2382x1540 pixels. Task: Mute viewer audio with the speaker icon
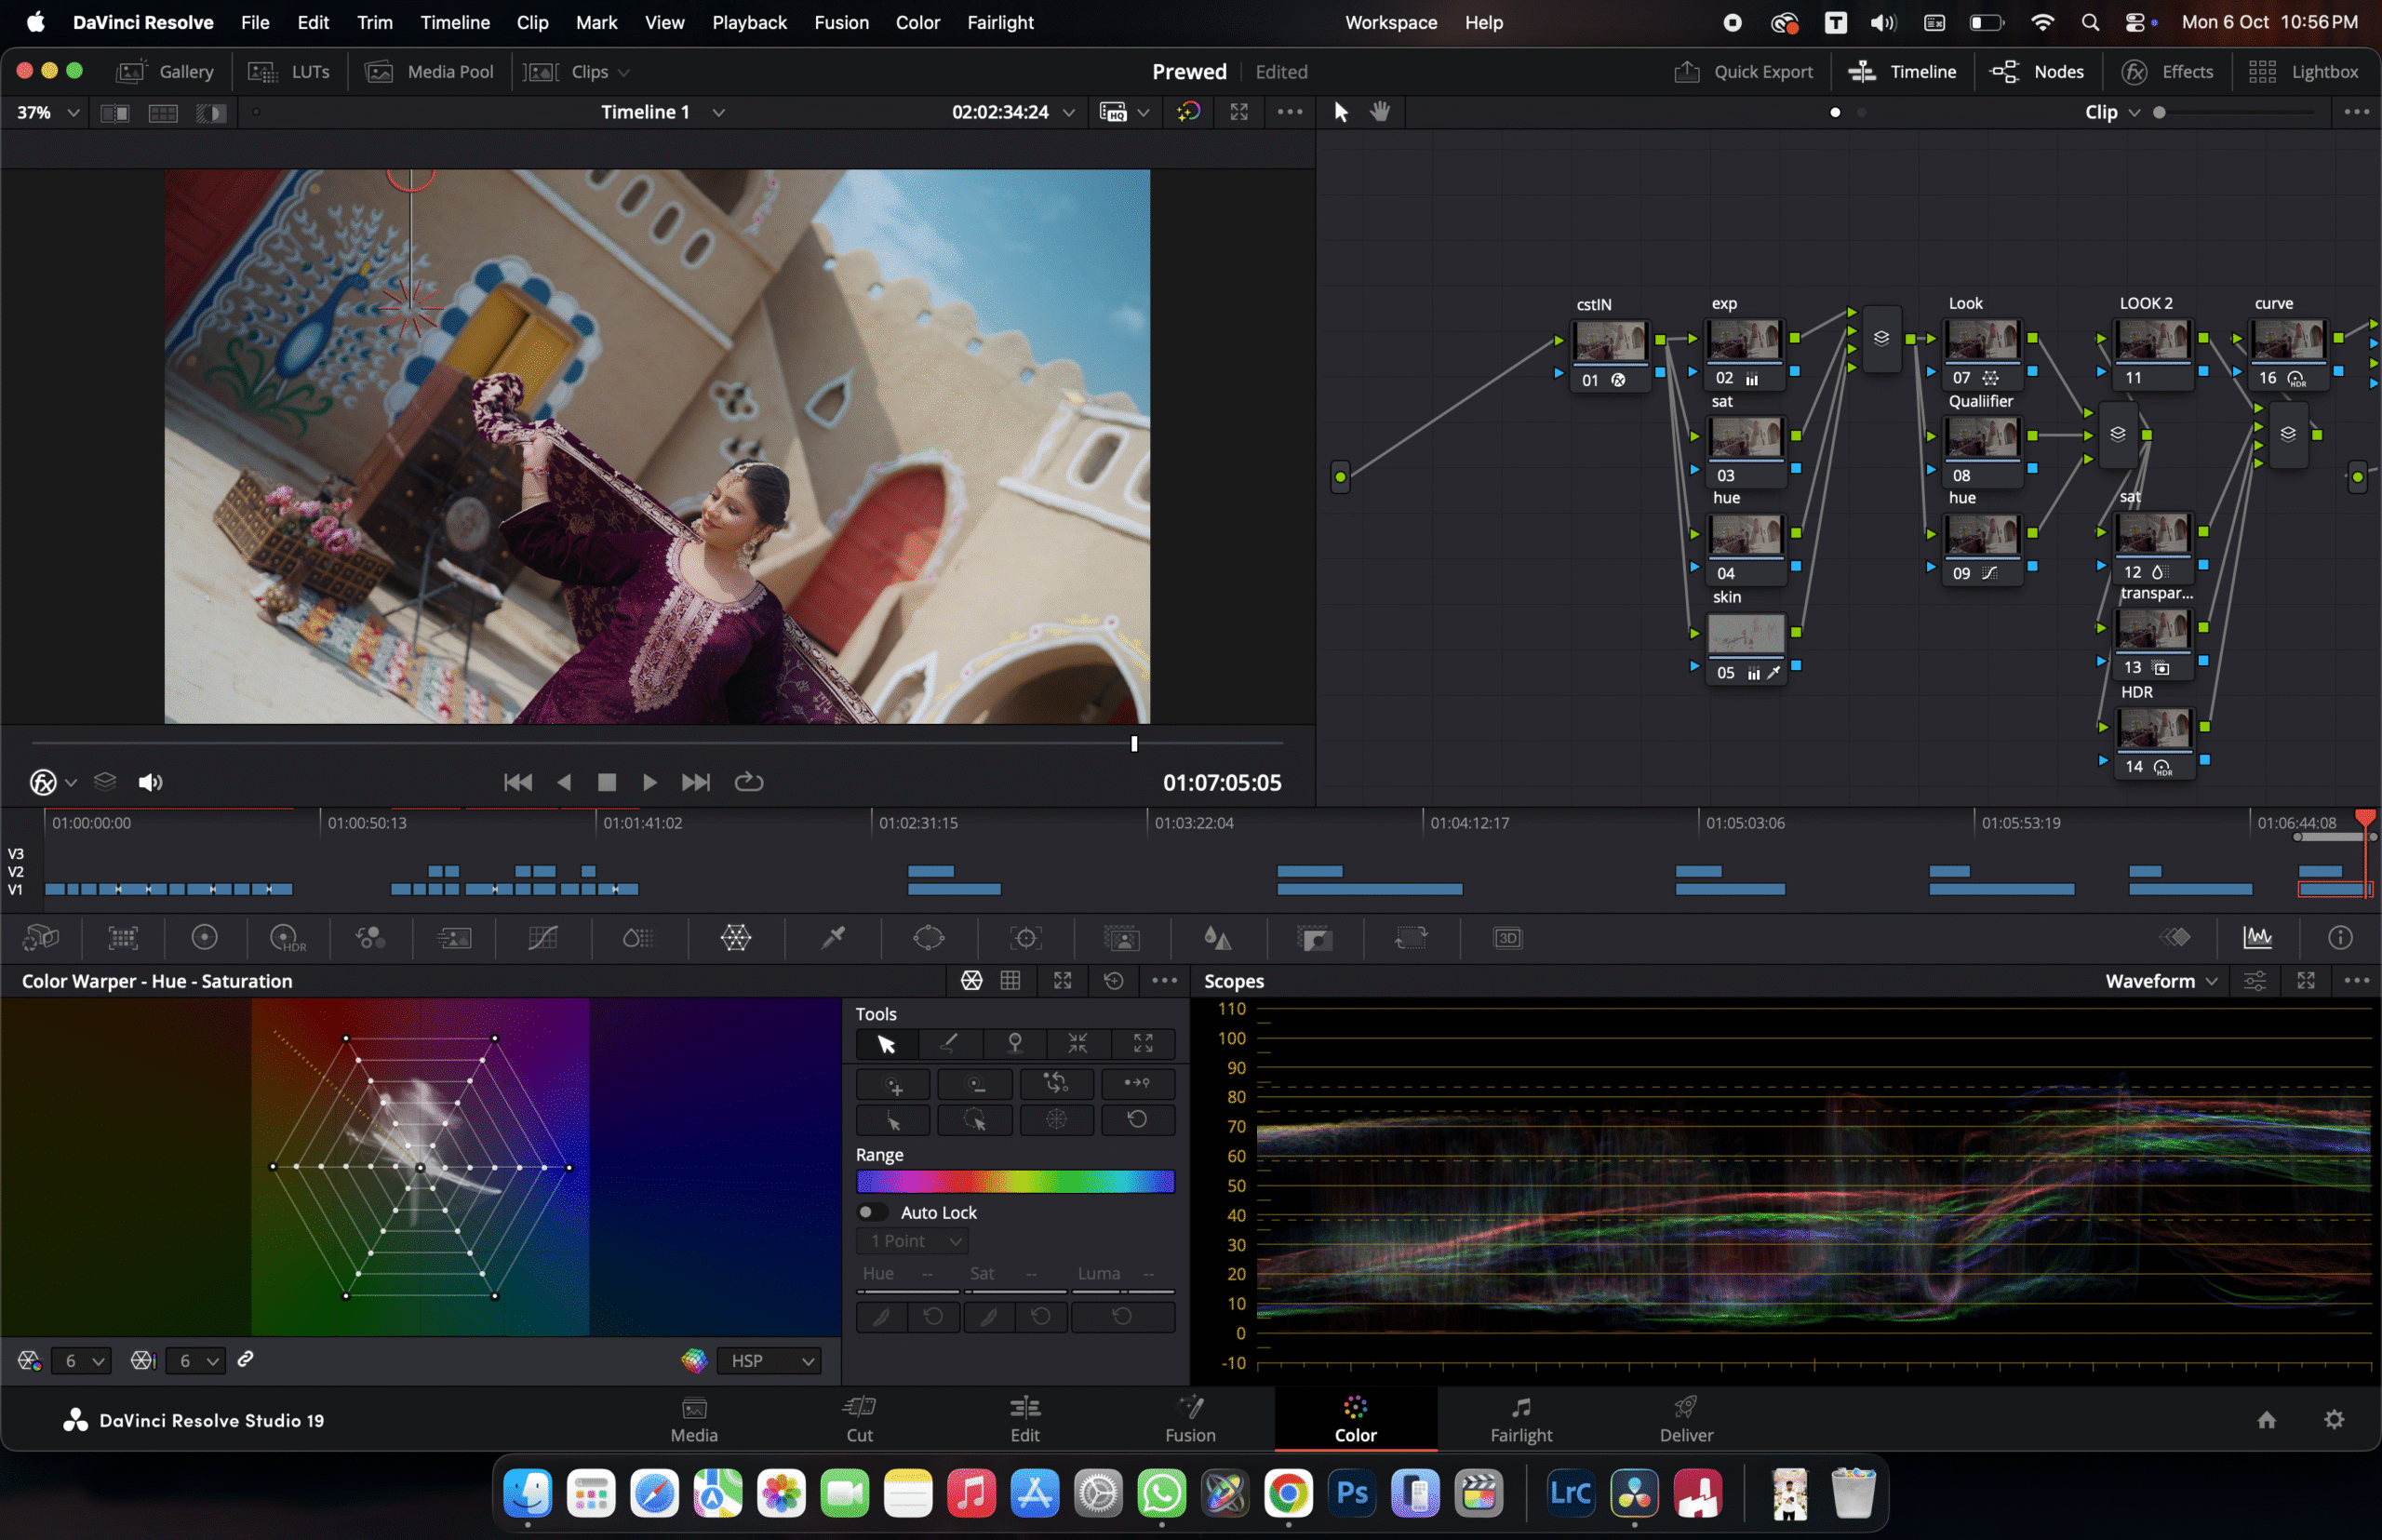(x=150, y=782)
